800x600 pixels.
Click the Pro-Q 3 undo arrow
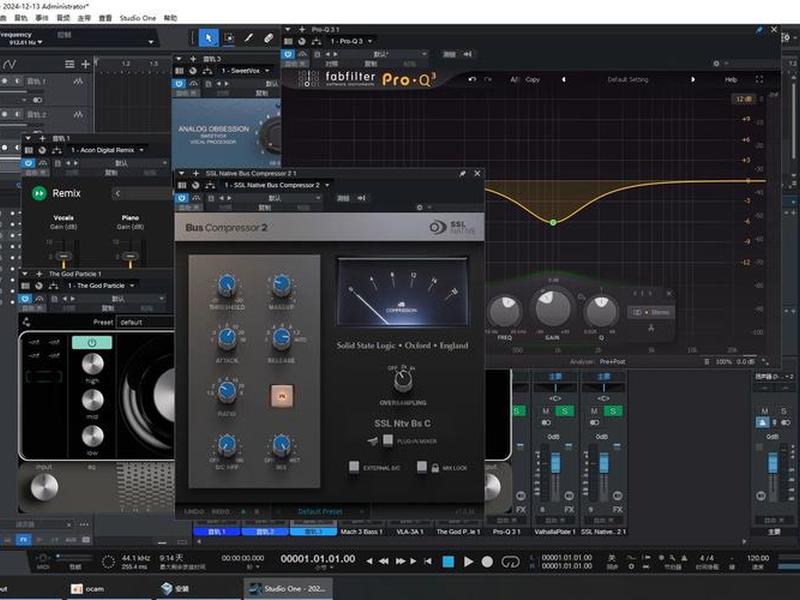click(472, 80)
